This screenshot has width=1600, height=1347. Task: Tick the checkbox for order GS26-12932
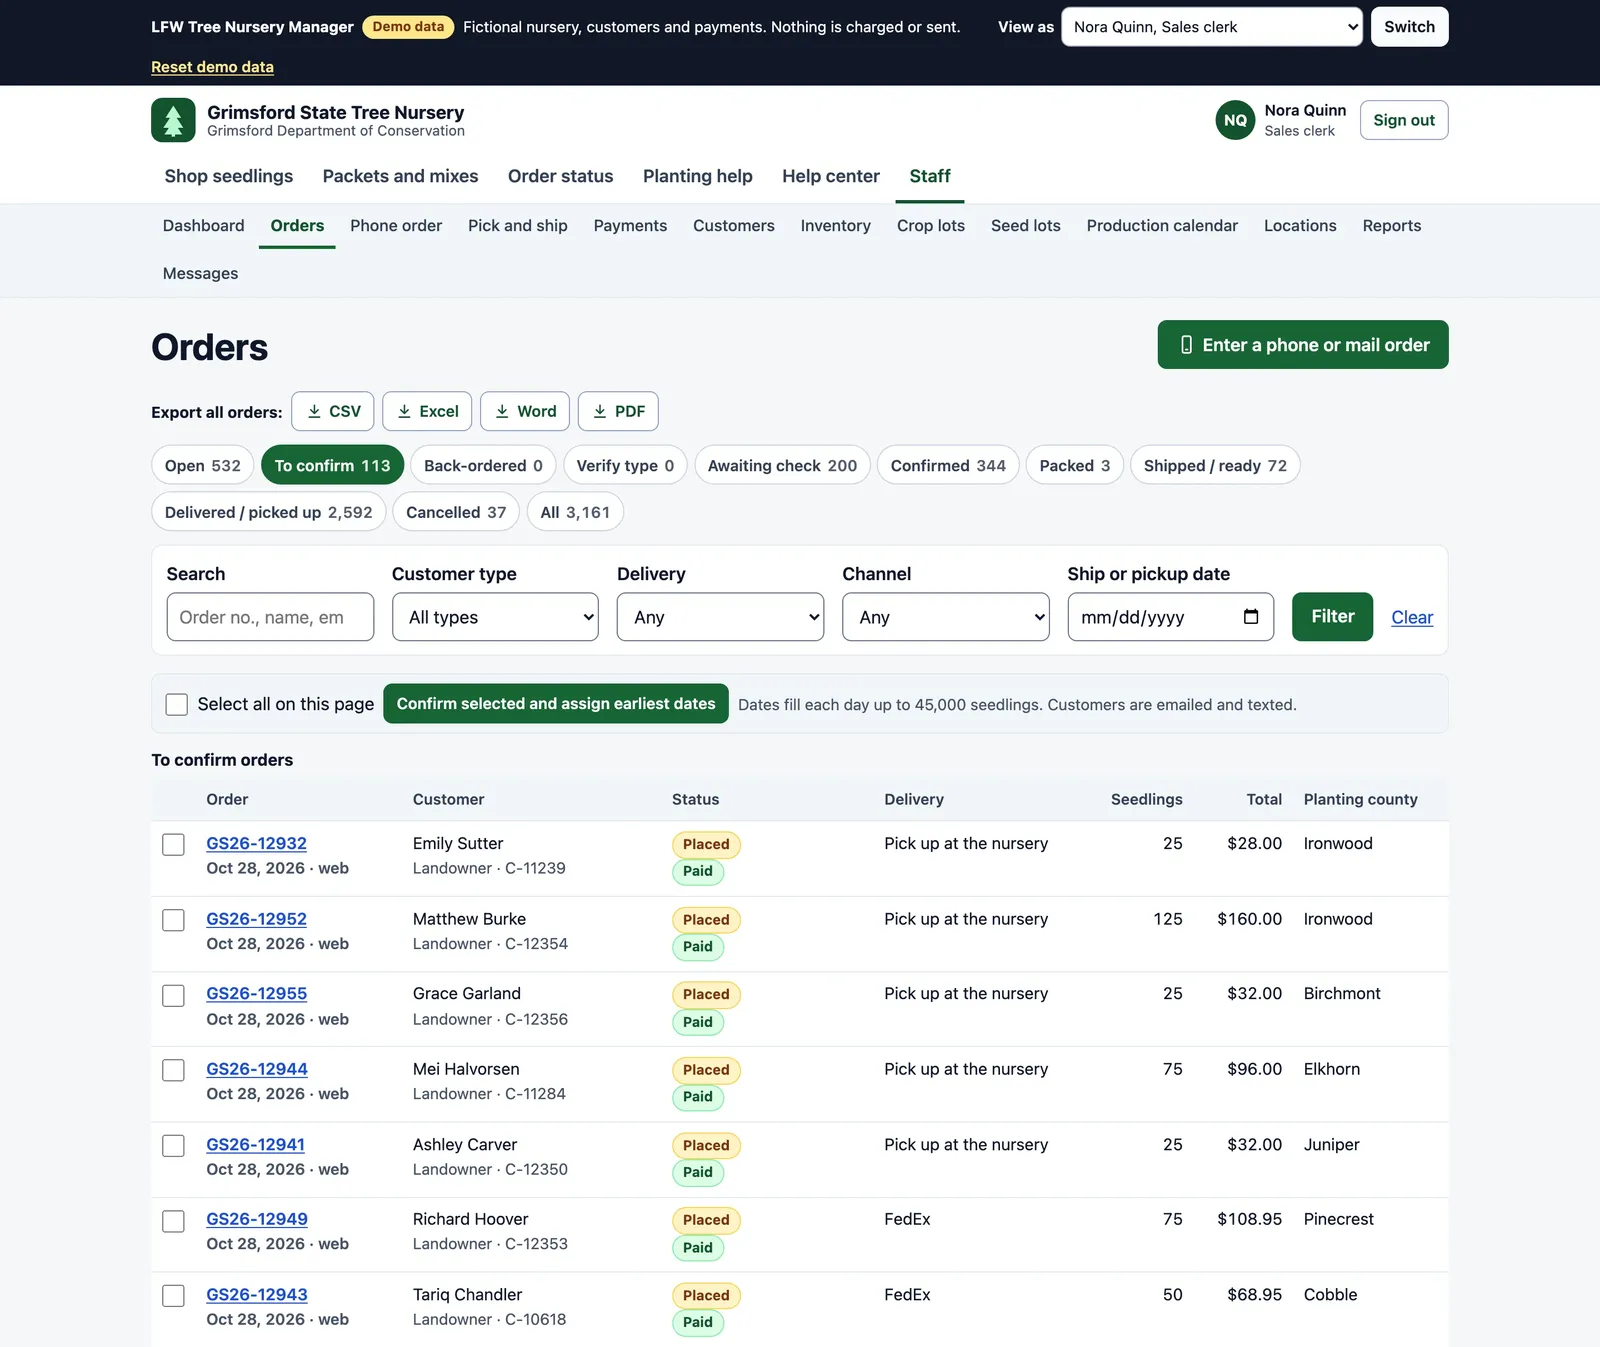click(174, 844)
